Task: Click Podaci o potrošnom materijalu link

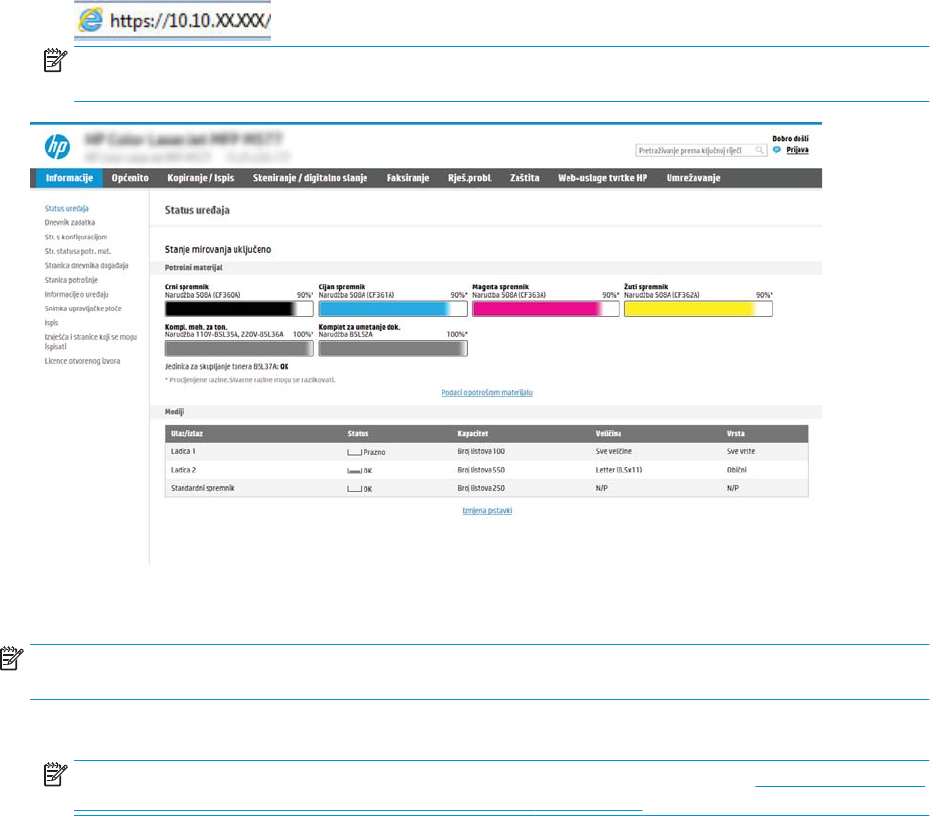Action: tap(487, 393)
